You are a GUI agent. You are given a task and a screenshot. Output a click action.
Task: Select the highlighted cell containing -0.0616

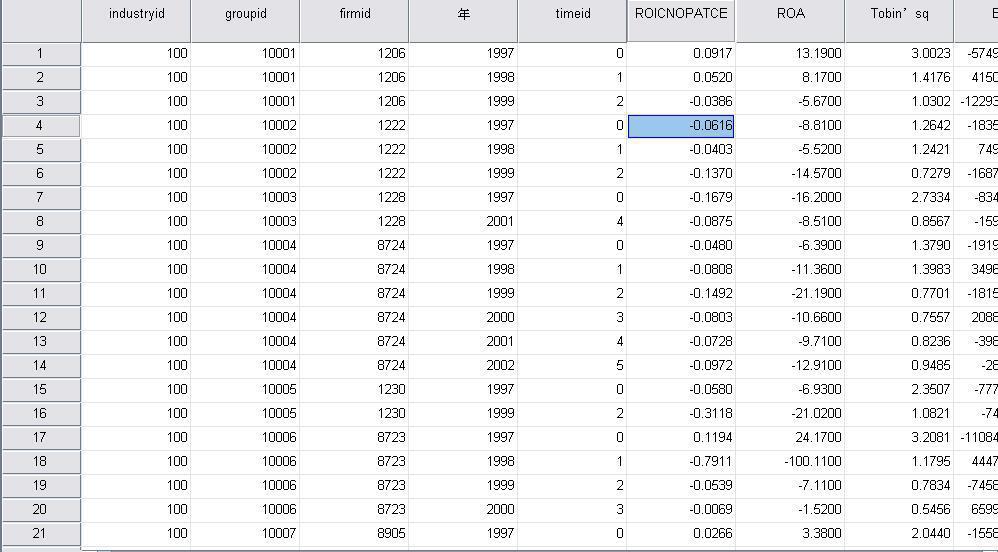coord(681,125)
